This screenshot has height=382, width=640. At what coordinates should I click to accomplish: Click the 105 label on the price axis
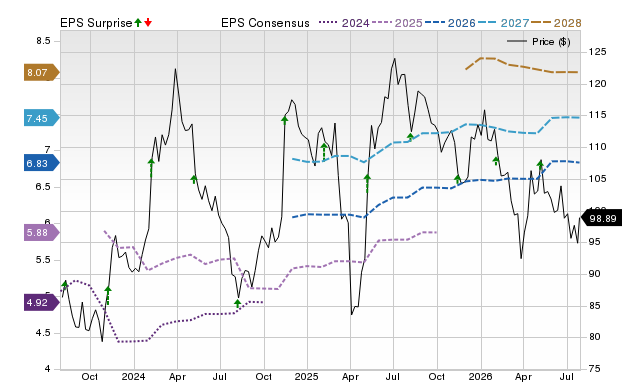pos(598,179)
